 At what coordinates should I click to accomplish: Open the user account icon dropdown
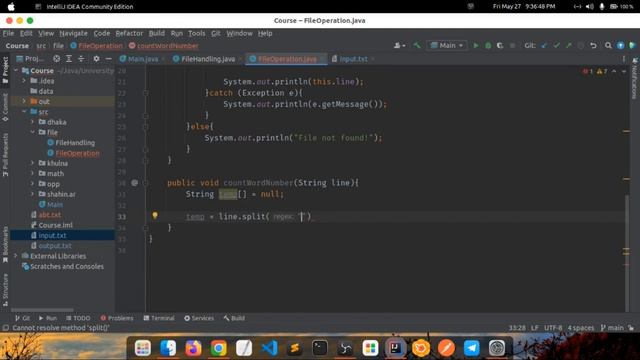point(399,45)
